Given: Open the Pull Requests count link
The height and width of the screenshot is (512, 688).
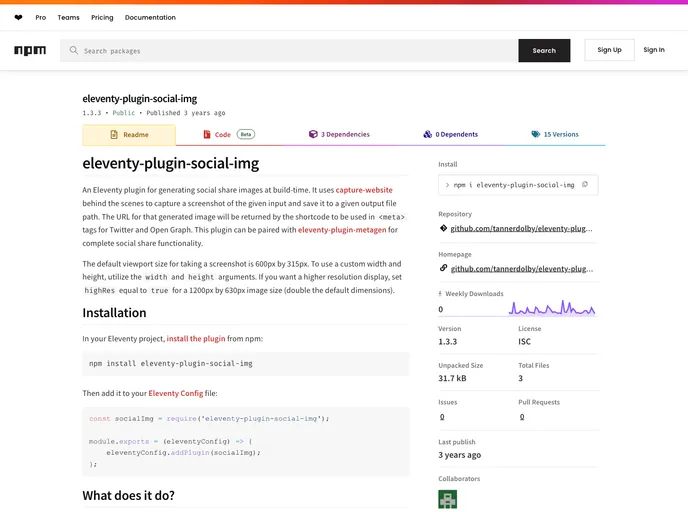Looking at the screenshot, I should (x=522, y=417).
